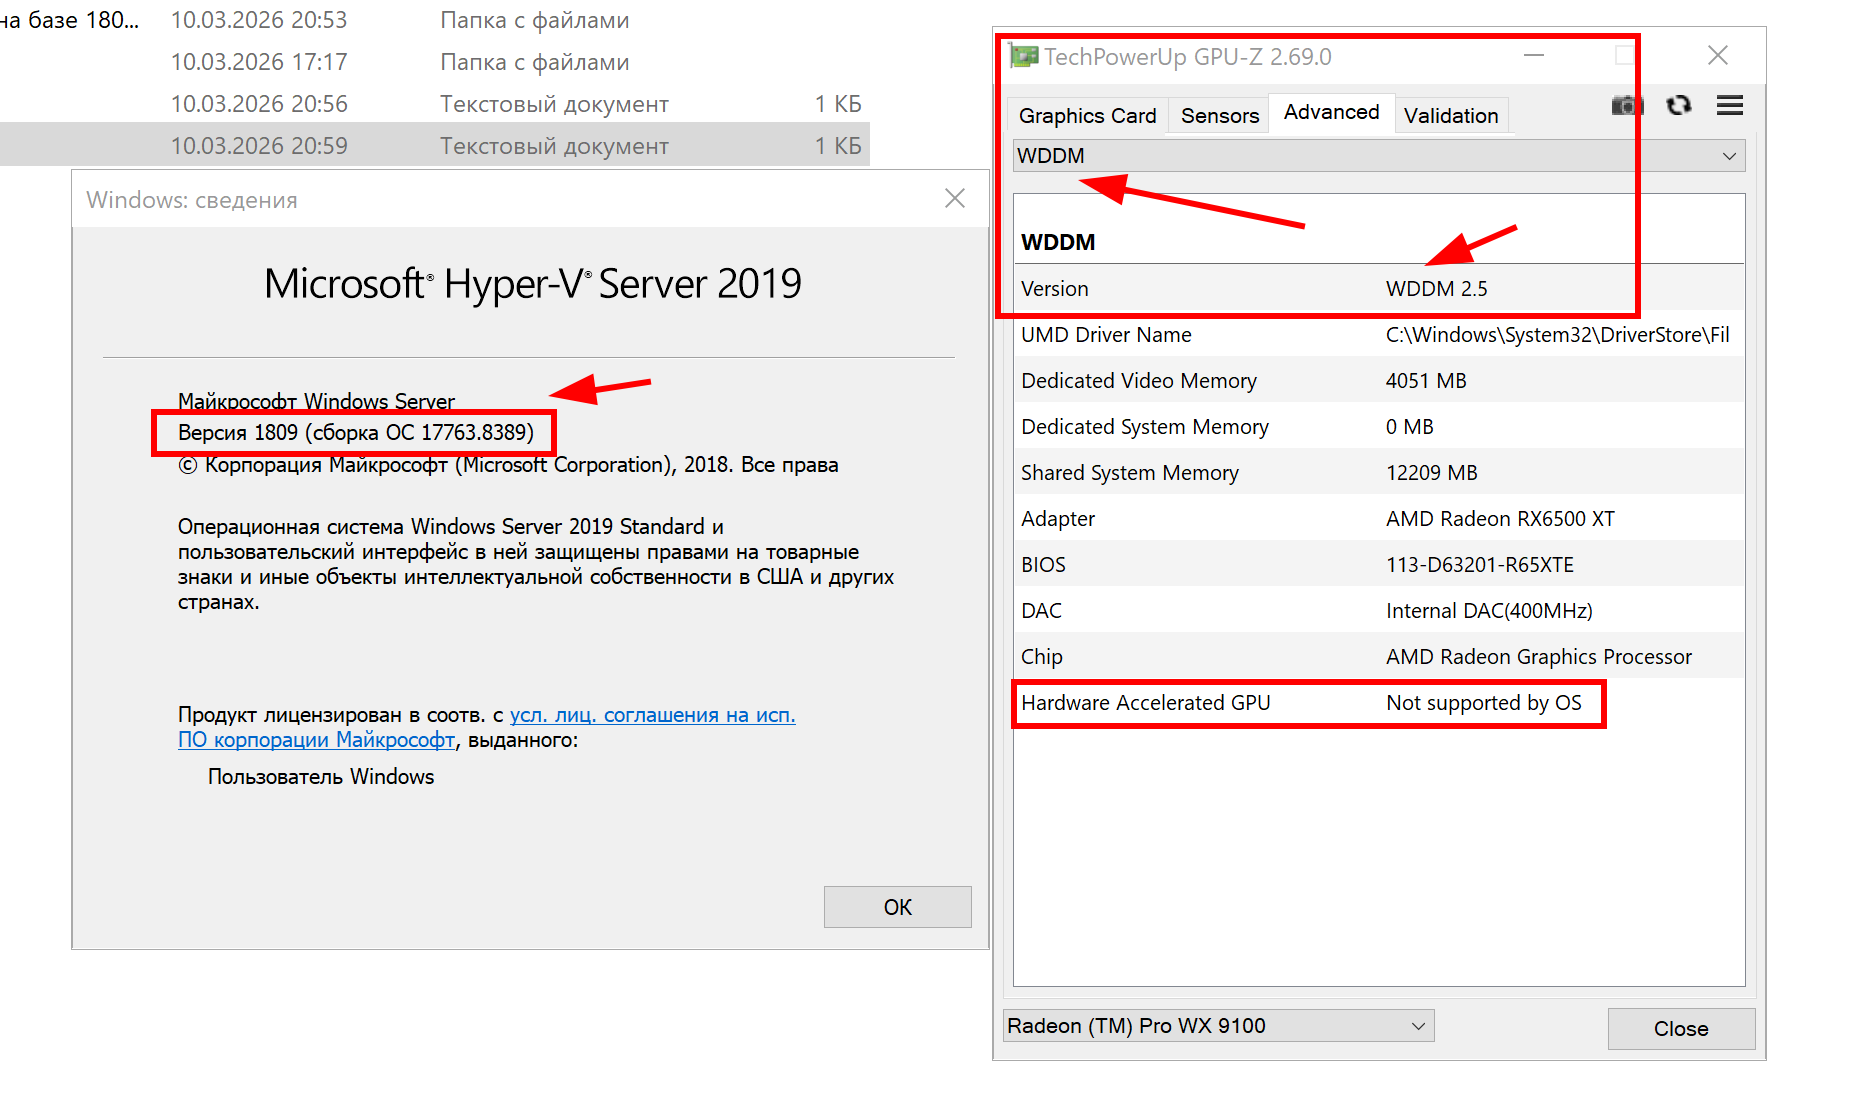
Task: Select the UMD Driver Name row
Action: 1379,334
